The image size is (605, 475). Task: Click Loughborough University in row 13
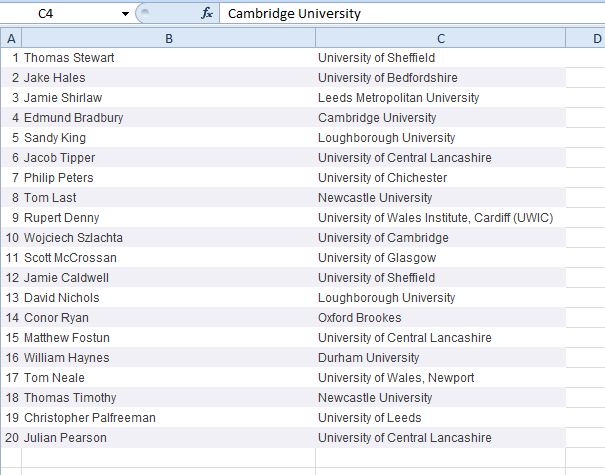[441, 298]
